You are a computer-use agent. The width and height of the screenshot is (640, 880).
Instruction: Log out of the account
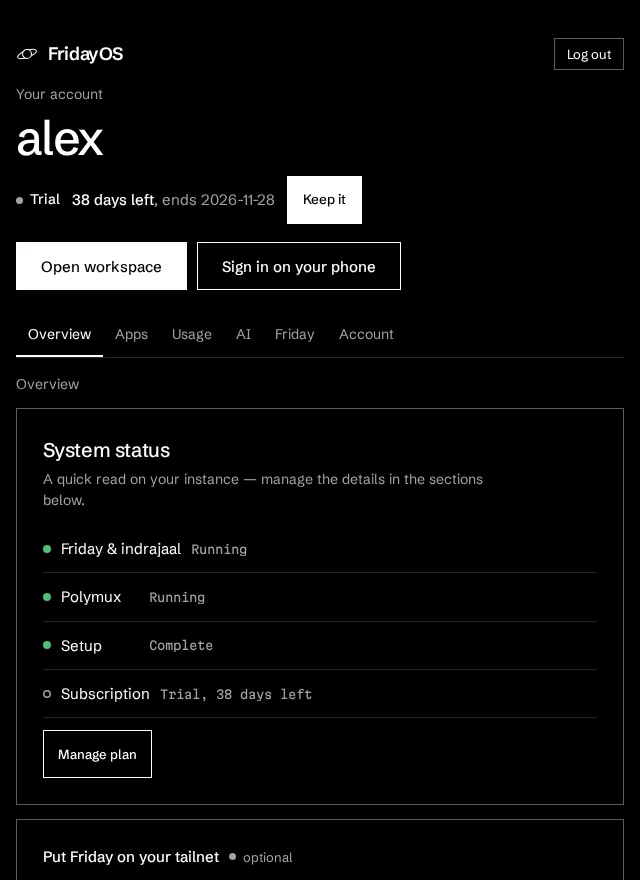click(x=589, y=54)
